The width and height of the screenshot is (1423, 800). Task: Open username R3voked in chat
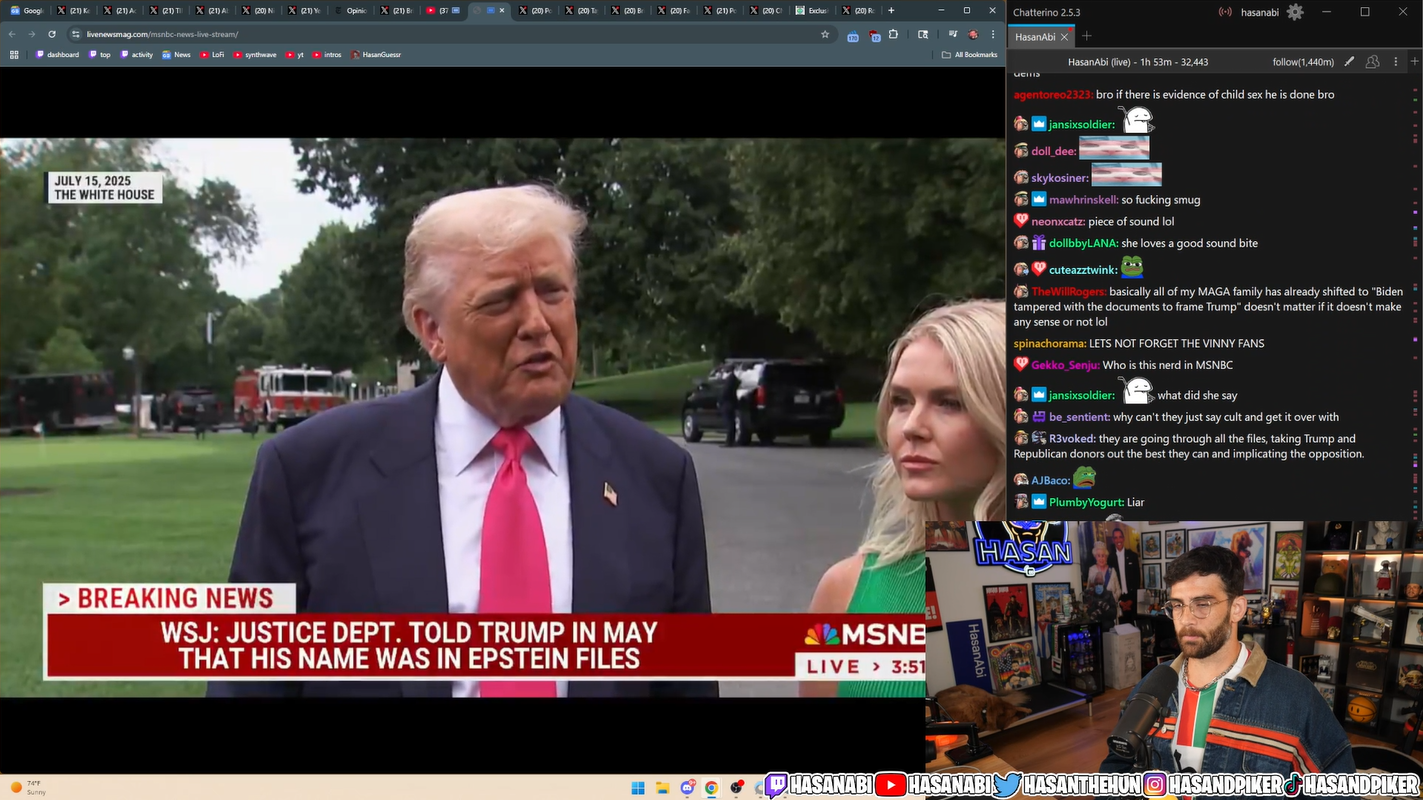point(1072,439)
